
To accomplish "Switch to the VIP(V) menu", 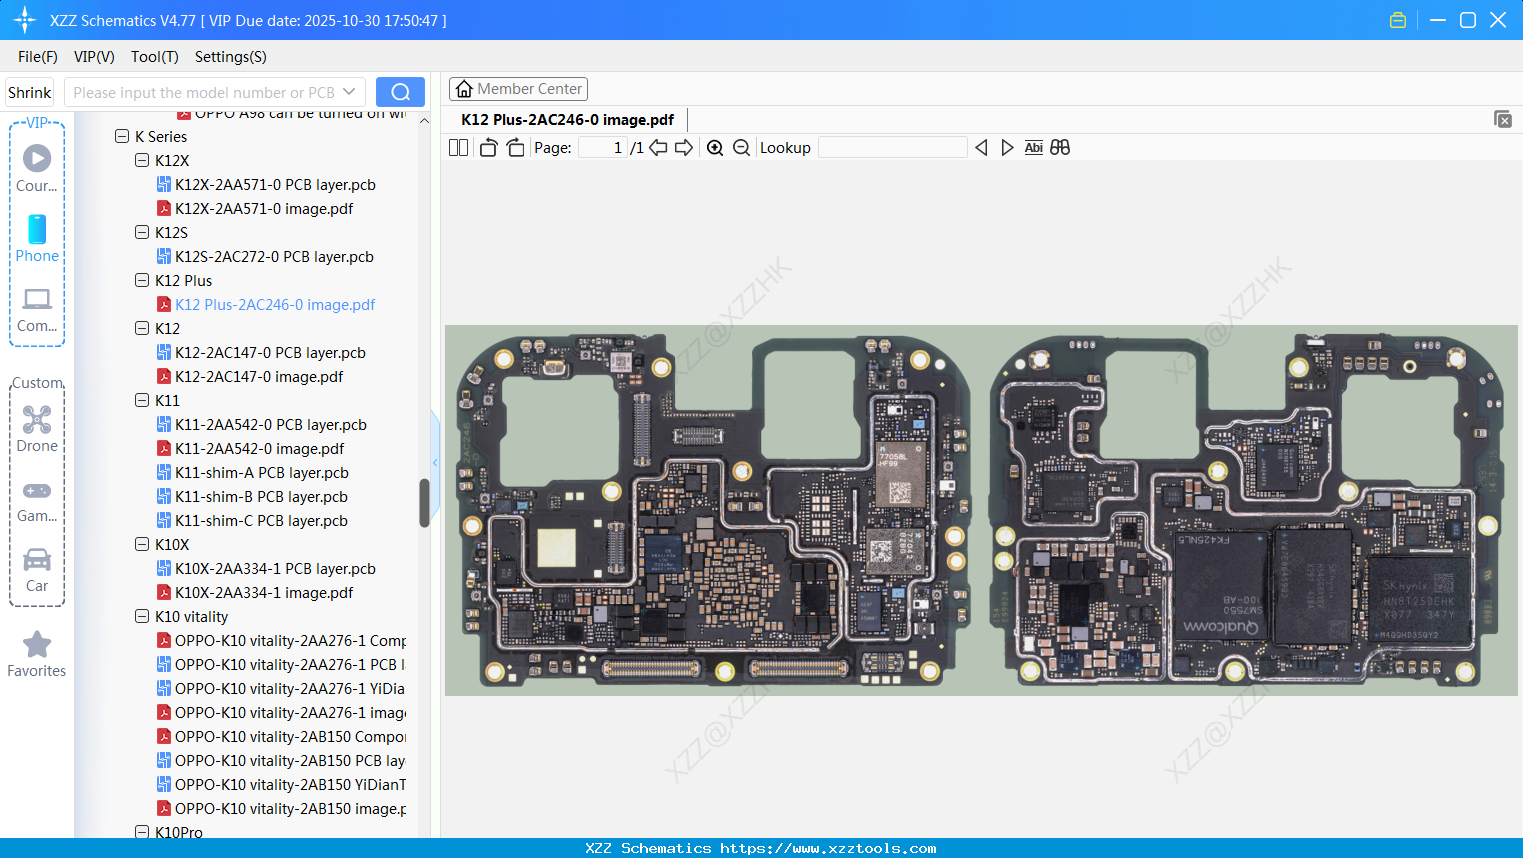I will coord(93,57).
